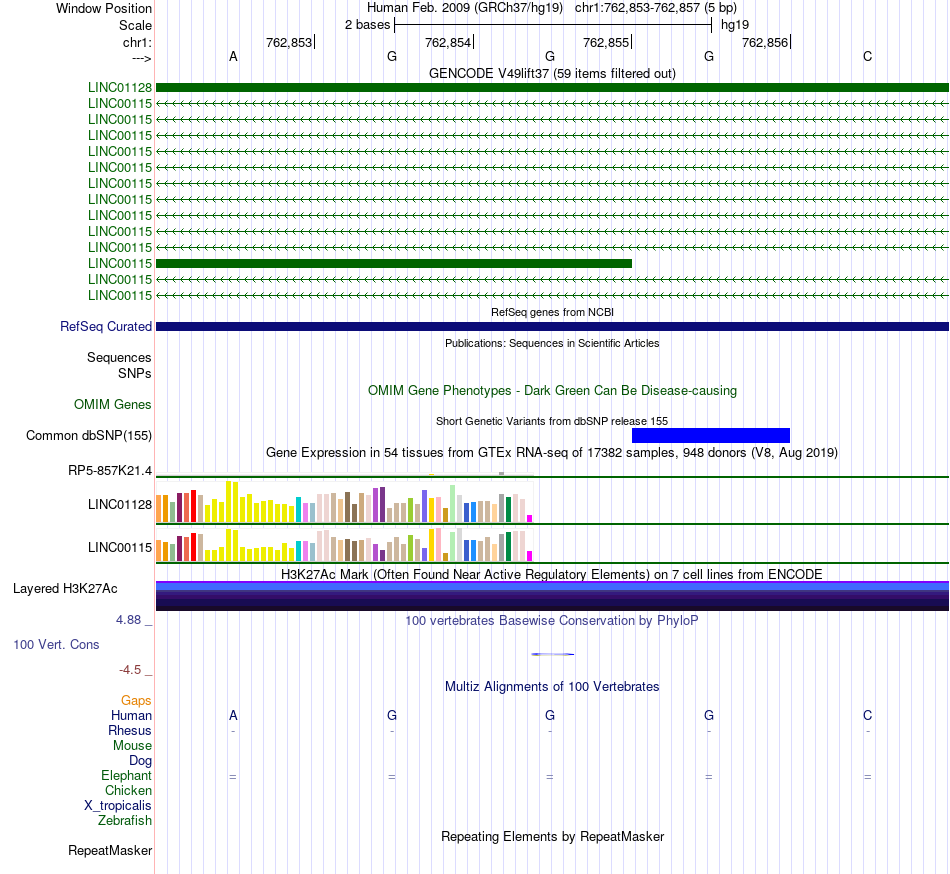The image size is (950, 874).
Task: Click the 762,854 ruler position
Action: pyautogui.click(x=448, y=42)
